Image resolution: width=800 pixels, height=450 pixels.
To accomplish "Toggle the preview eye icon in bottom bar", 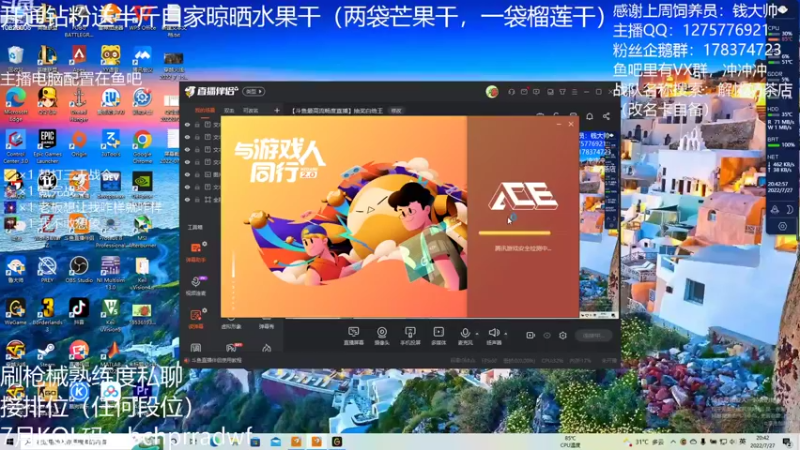I will coord(547,335).
